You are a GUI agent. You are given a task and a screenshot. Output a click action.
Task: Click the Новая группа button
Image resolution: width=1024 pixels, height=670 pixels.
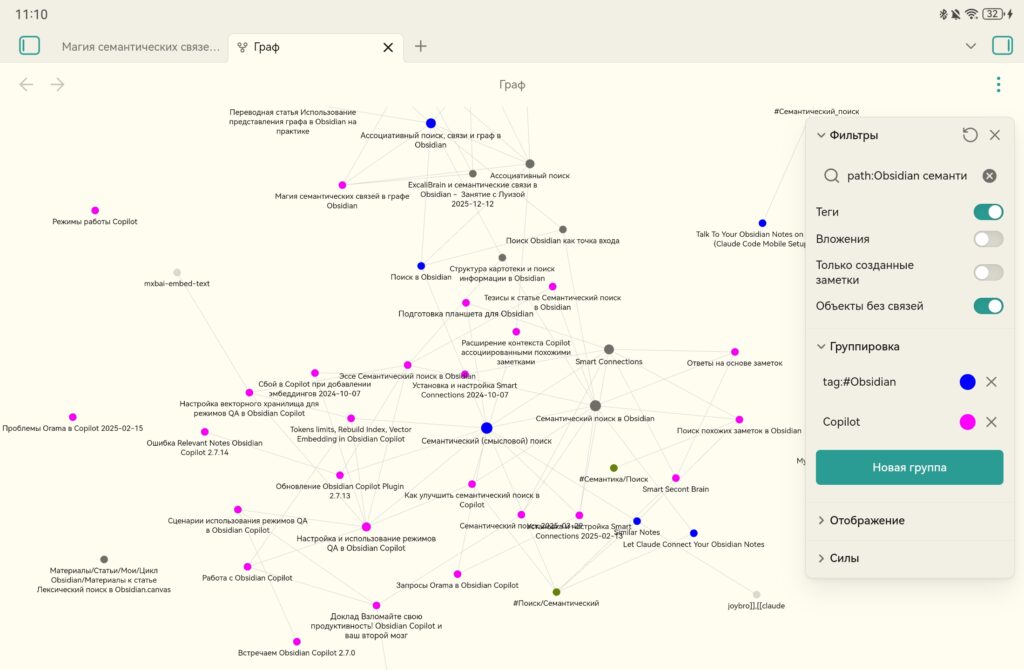pyautogui.click(x=909, y=467)
